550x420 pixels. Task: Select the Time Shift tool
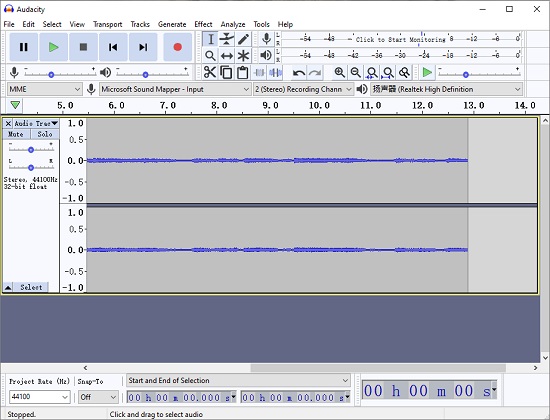[227, 55]
